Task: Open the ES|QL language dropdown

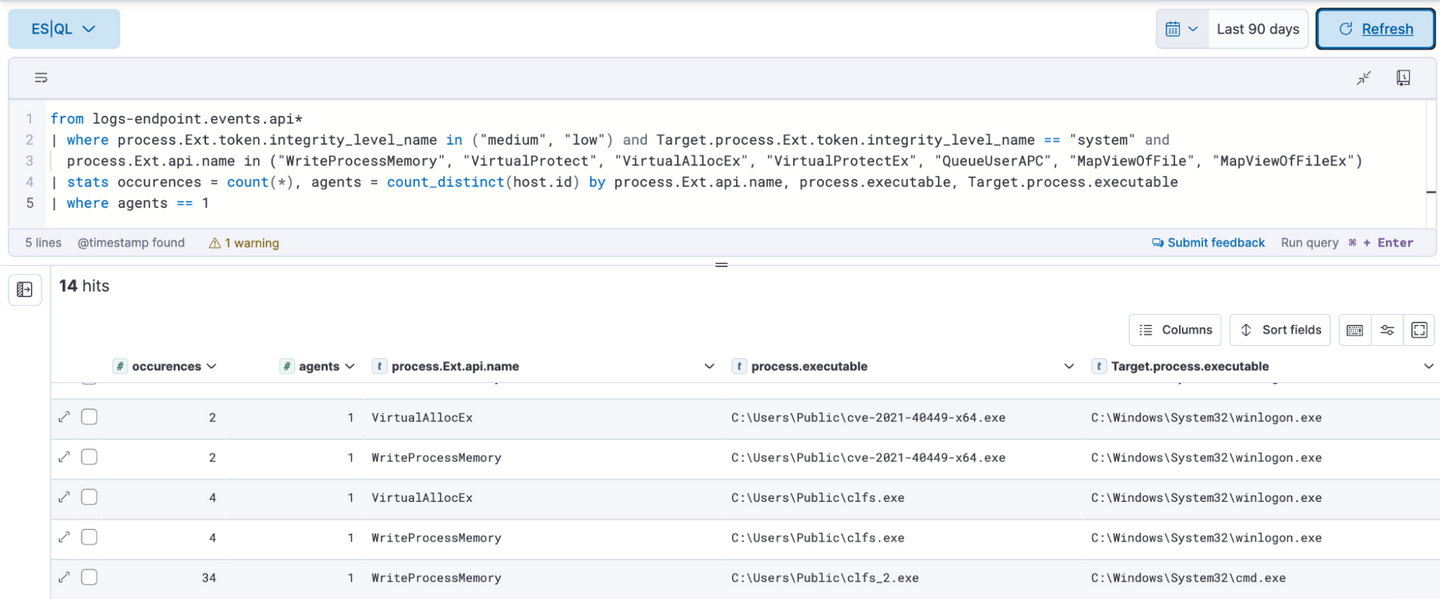Action: (64, 29)
